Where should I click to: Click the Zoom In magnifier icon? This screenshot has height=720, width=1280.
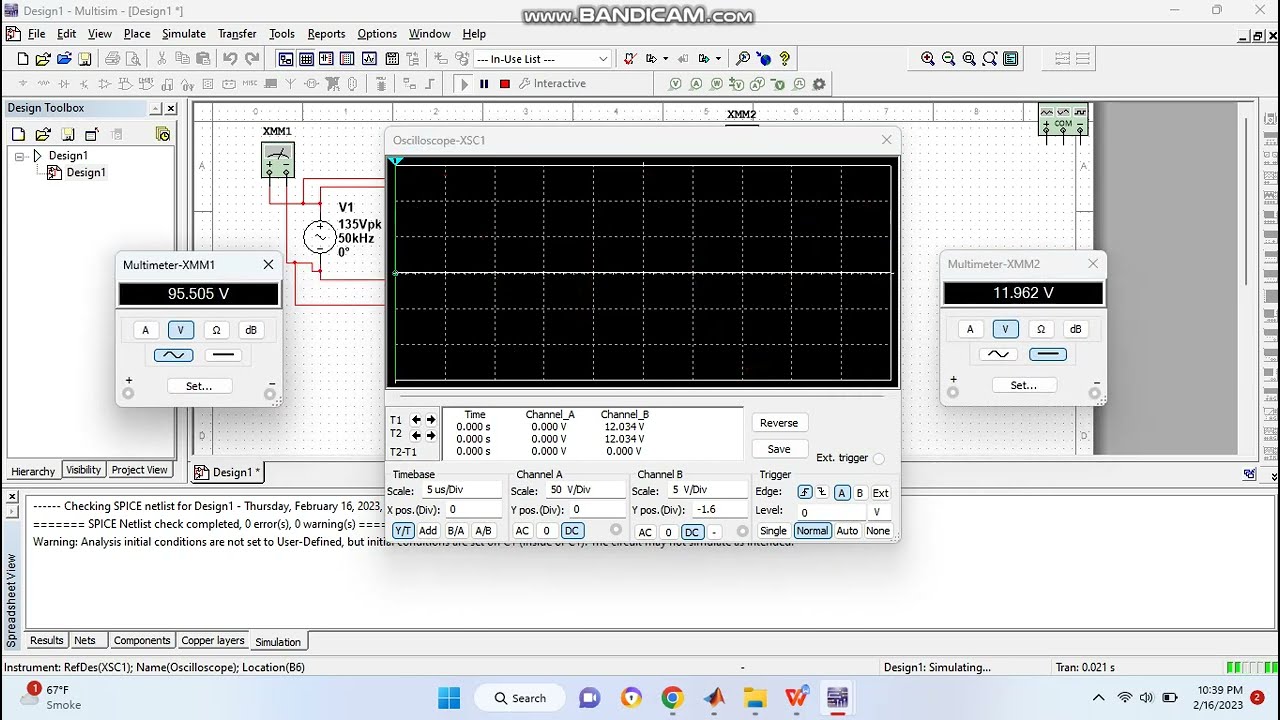928,59
